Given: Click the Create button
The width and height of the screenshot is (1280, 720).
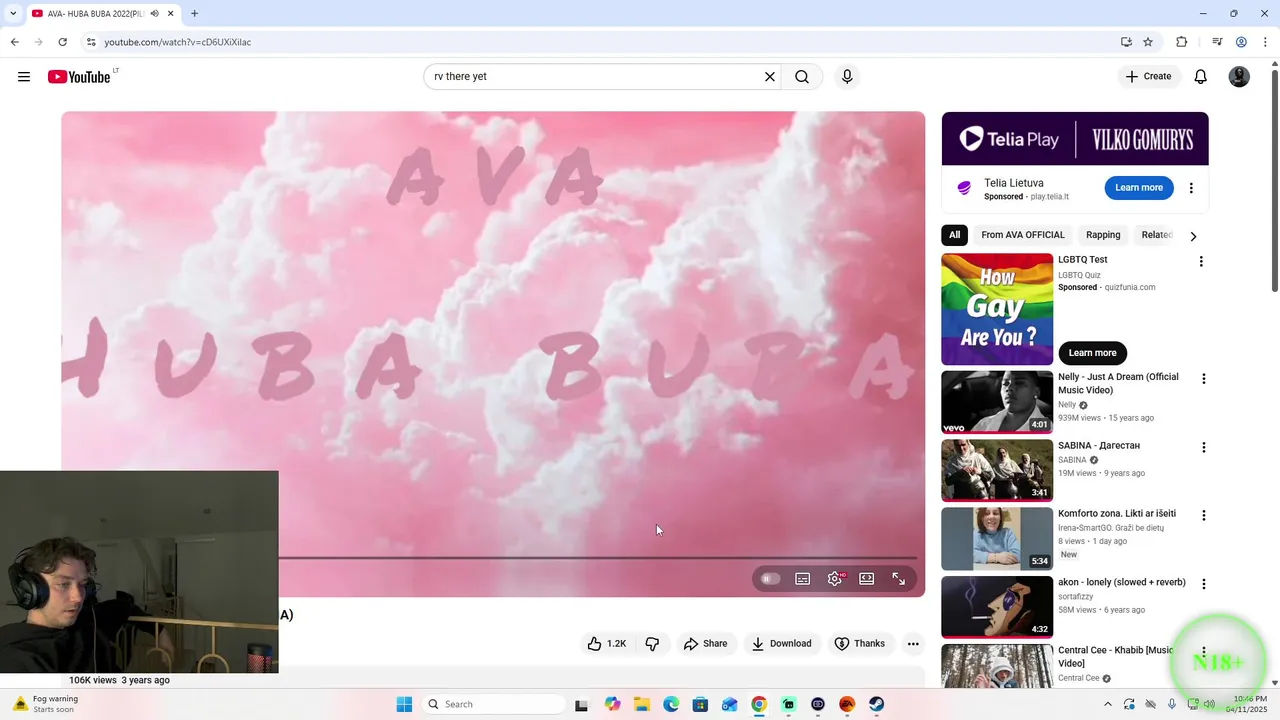Looking at the screenshot, I should pos(1148,76).
